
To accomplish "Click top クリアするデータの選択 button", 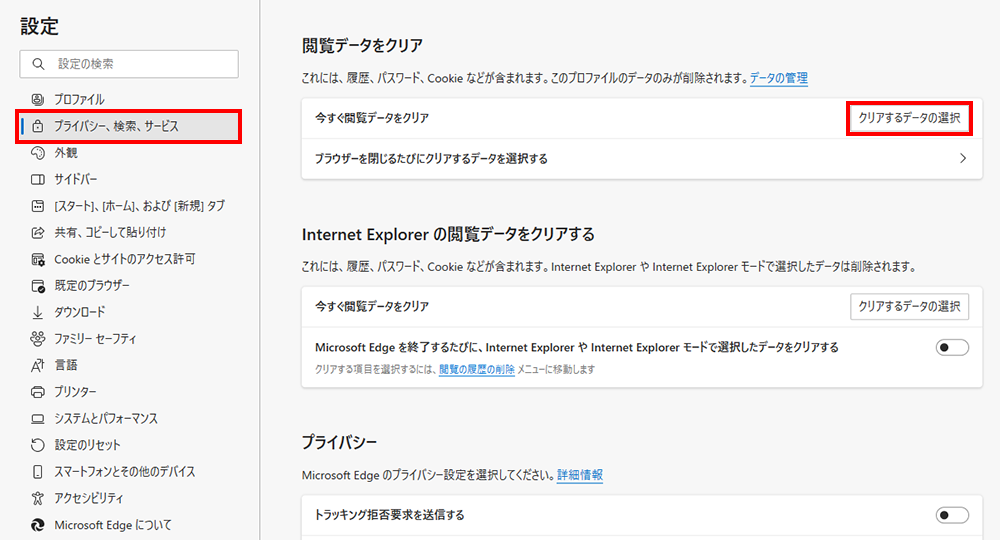I will tap(909, 118).
